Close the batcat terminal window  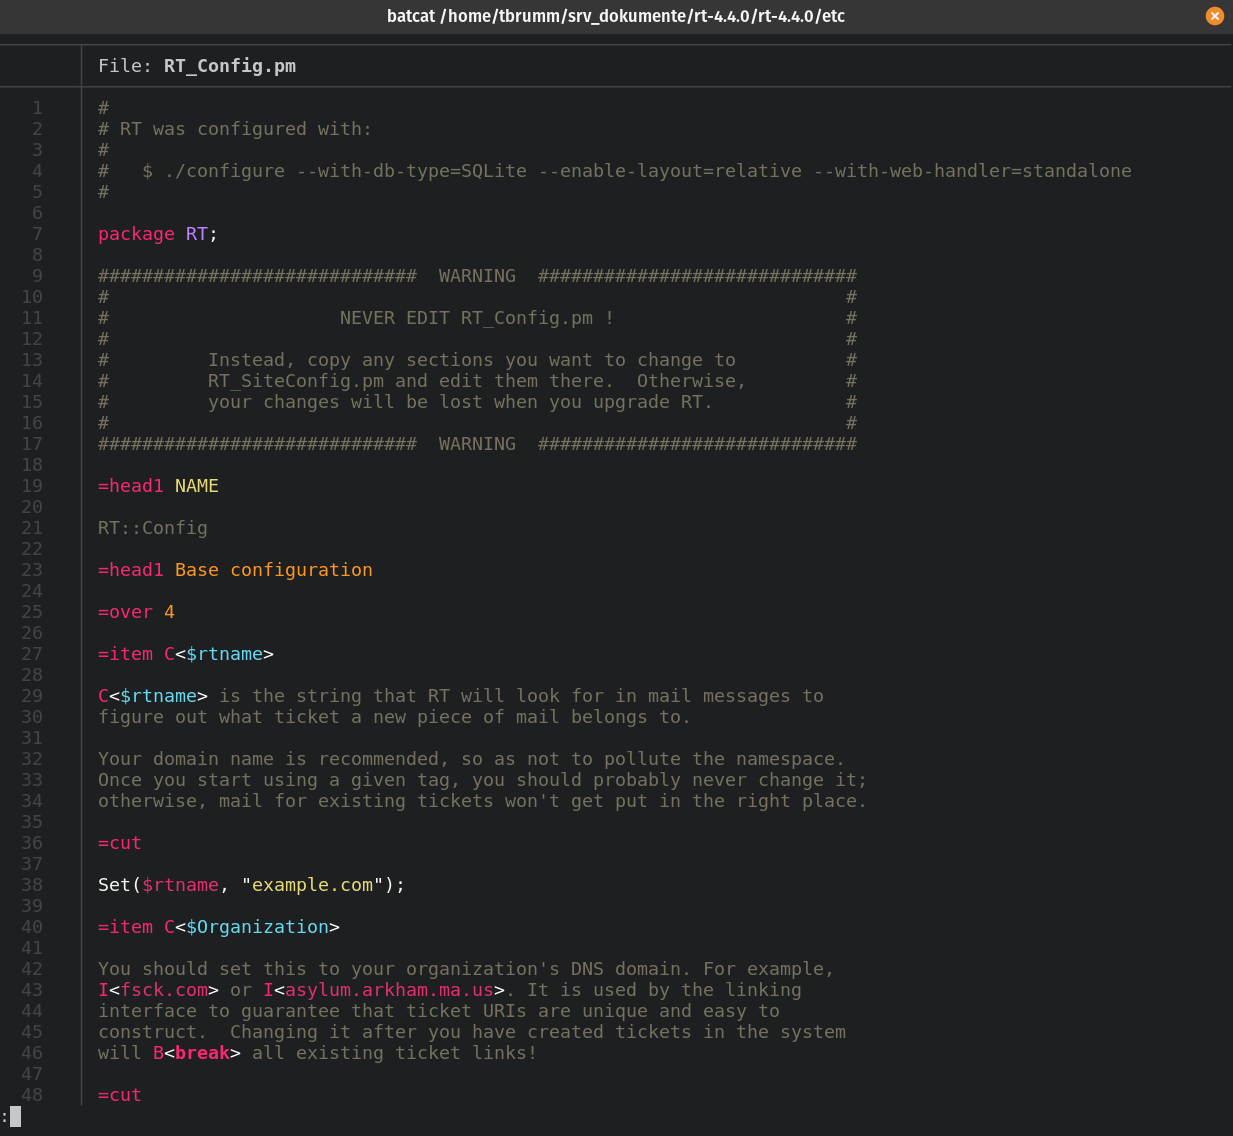(x=1214, y=16)
